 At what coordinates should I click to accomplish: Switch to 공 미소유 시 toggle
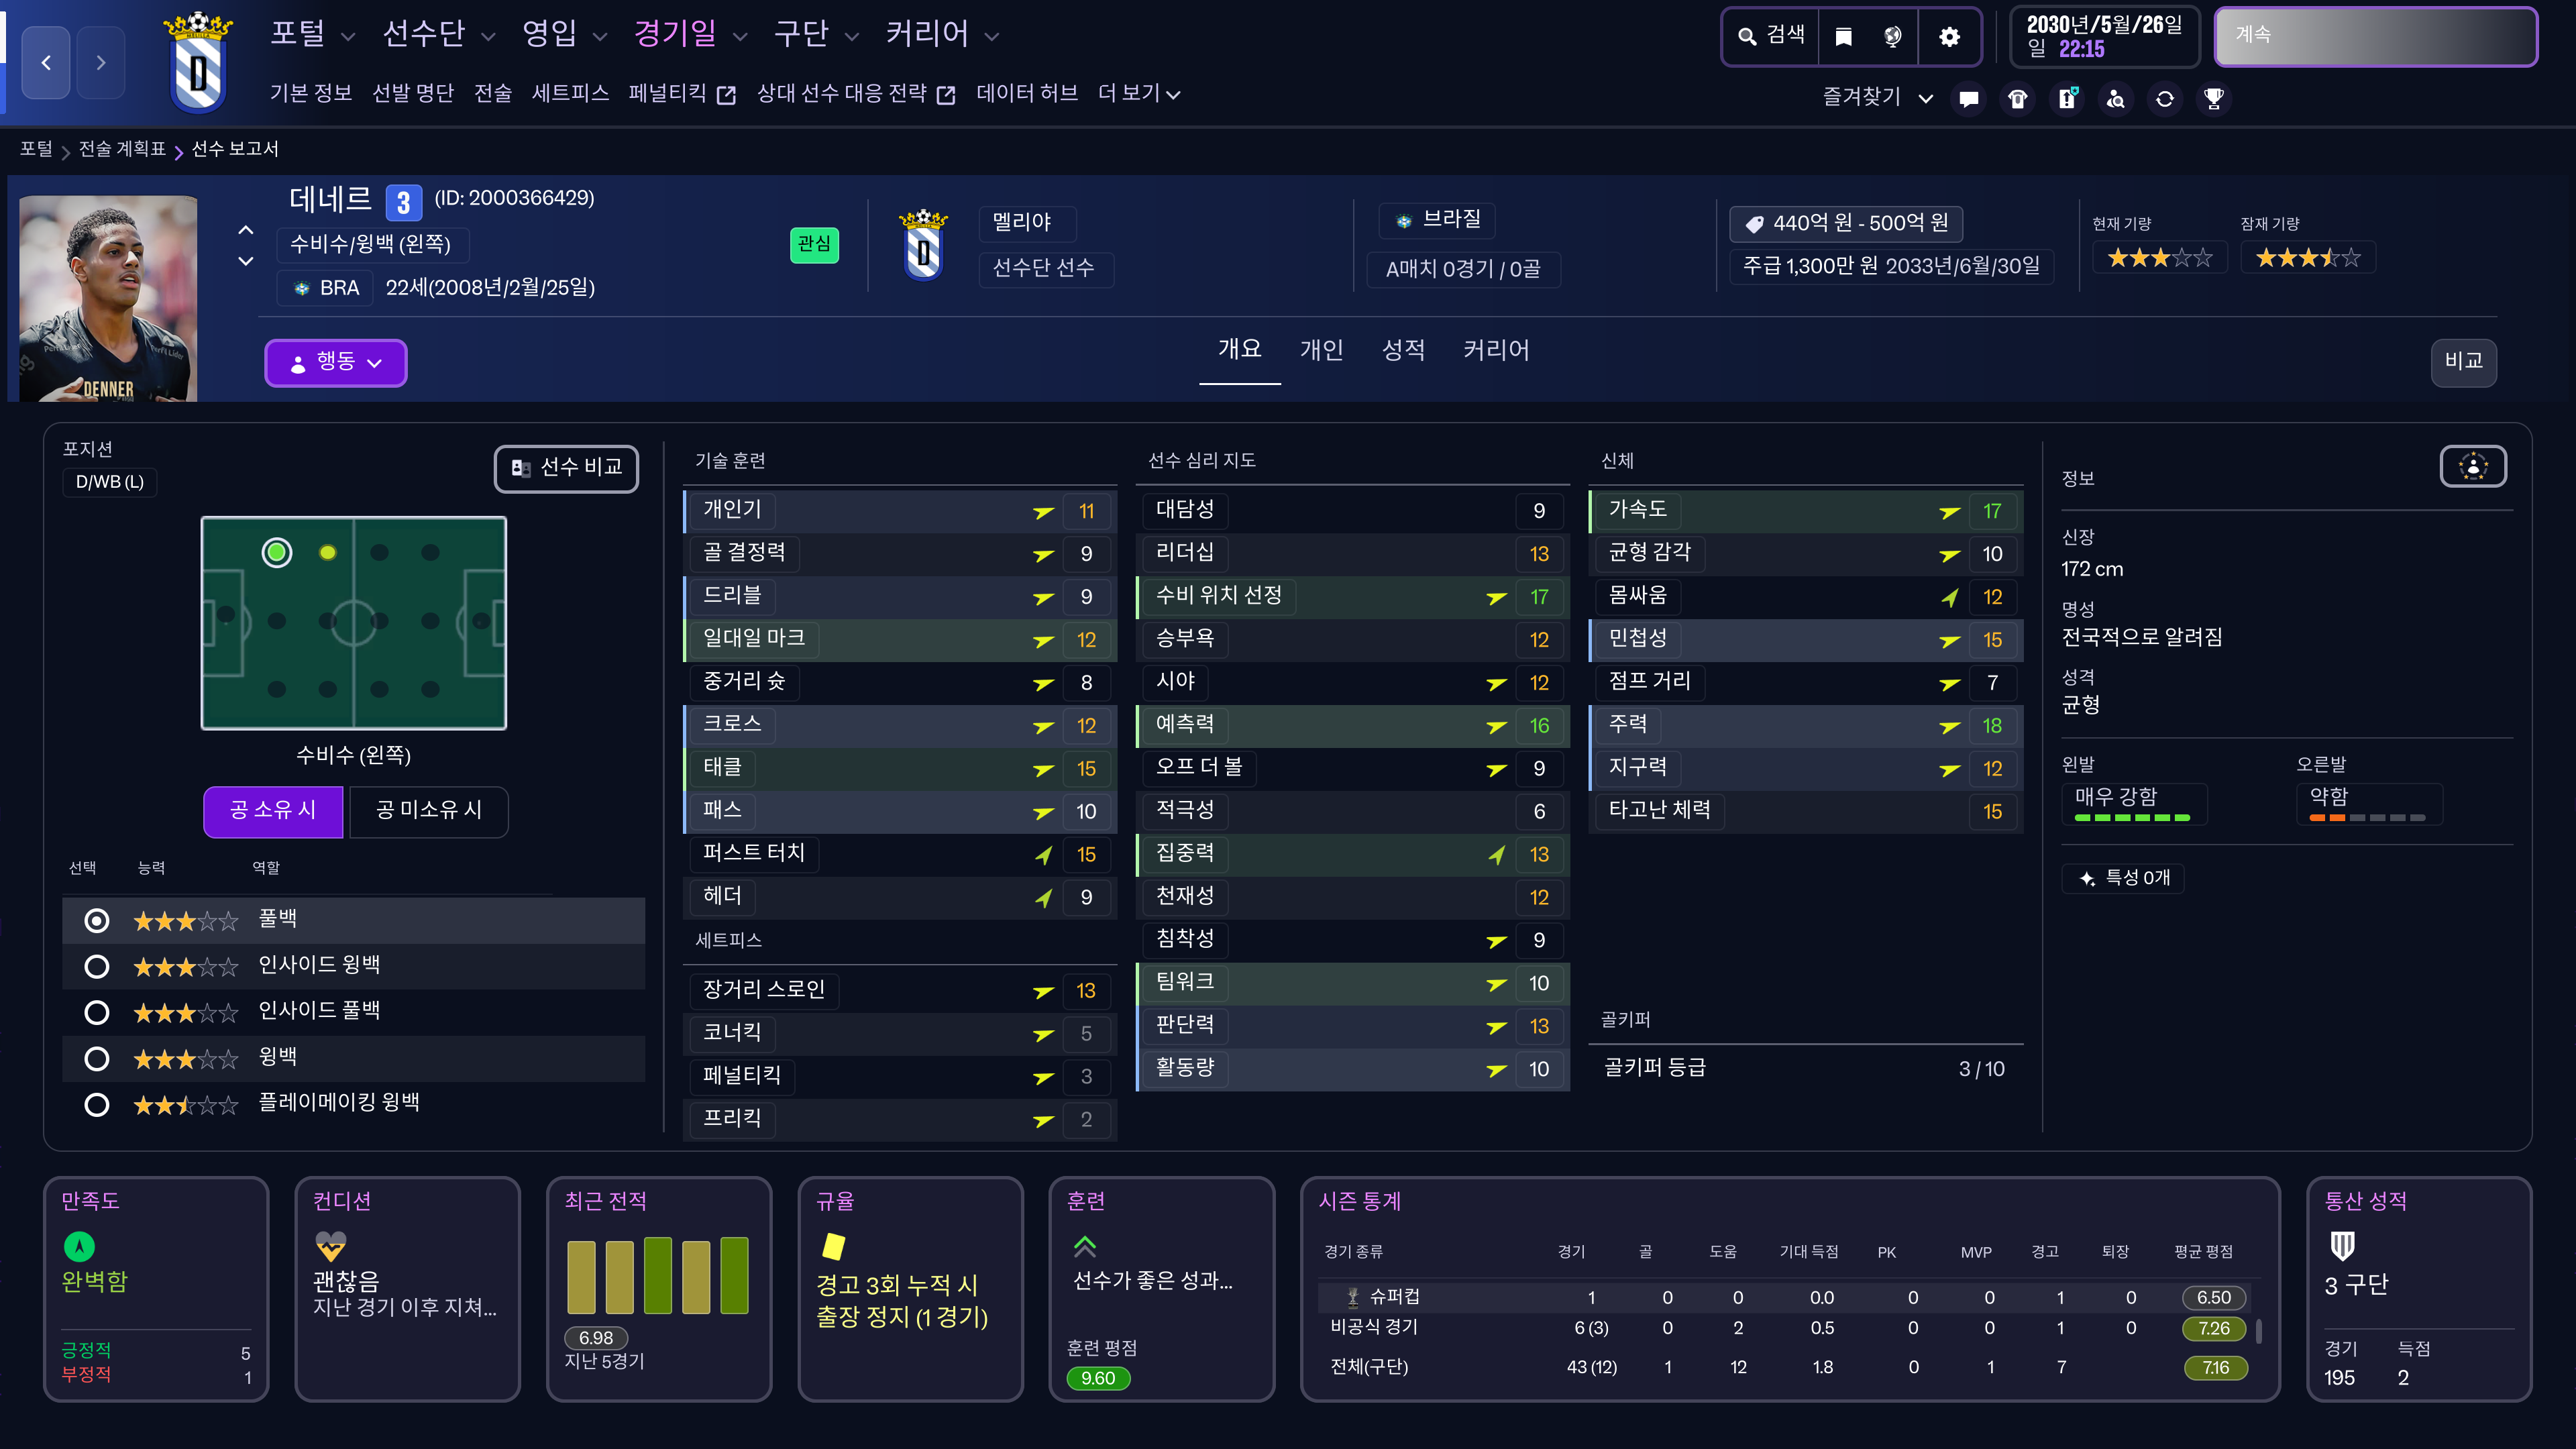point(428,810)
